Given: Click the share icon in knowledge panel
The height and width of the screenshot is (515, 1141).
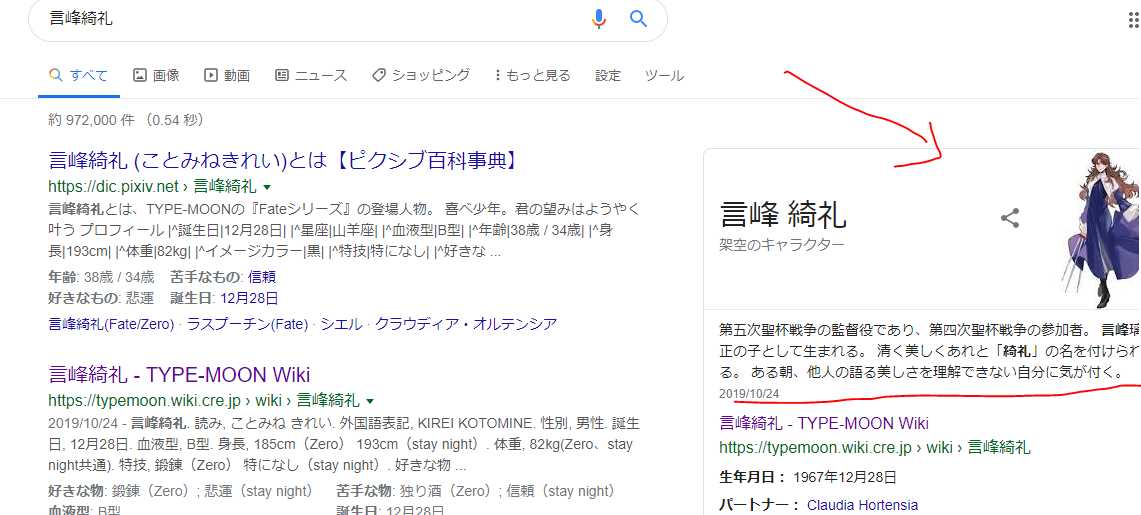Looking at the screenshot, I should coord(1010,218).
